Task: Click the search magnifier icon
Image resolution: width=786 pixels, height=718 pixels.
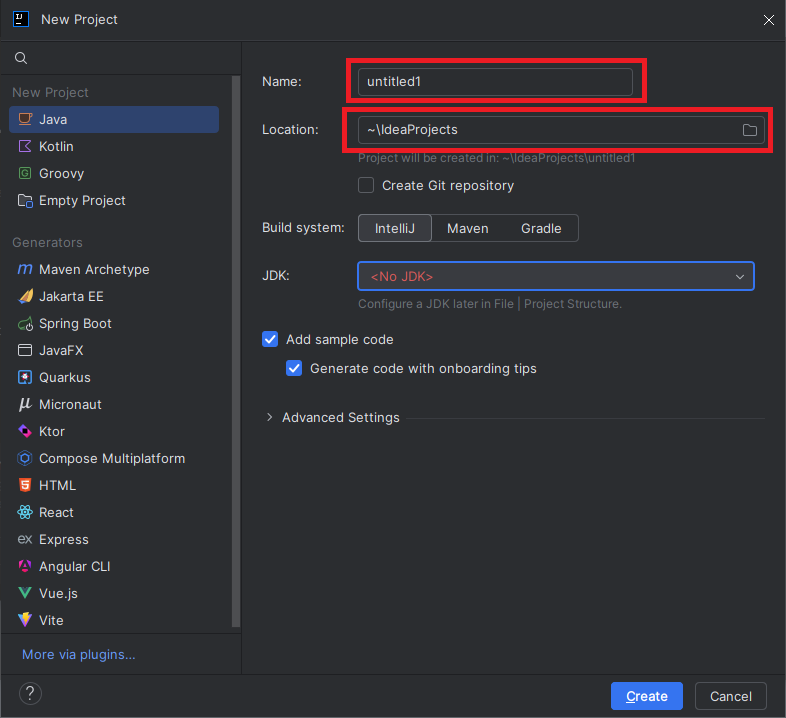Action: pyautogui.click(x=21, y=58)
